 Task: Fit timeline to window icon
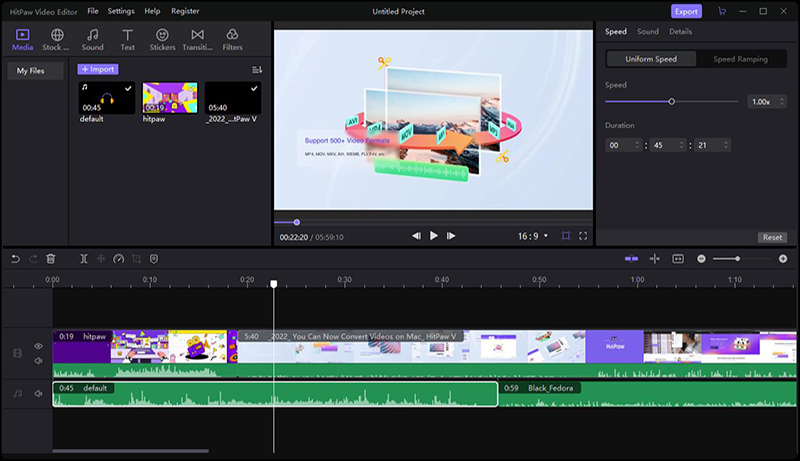(678, 259)
